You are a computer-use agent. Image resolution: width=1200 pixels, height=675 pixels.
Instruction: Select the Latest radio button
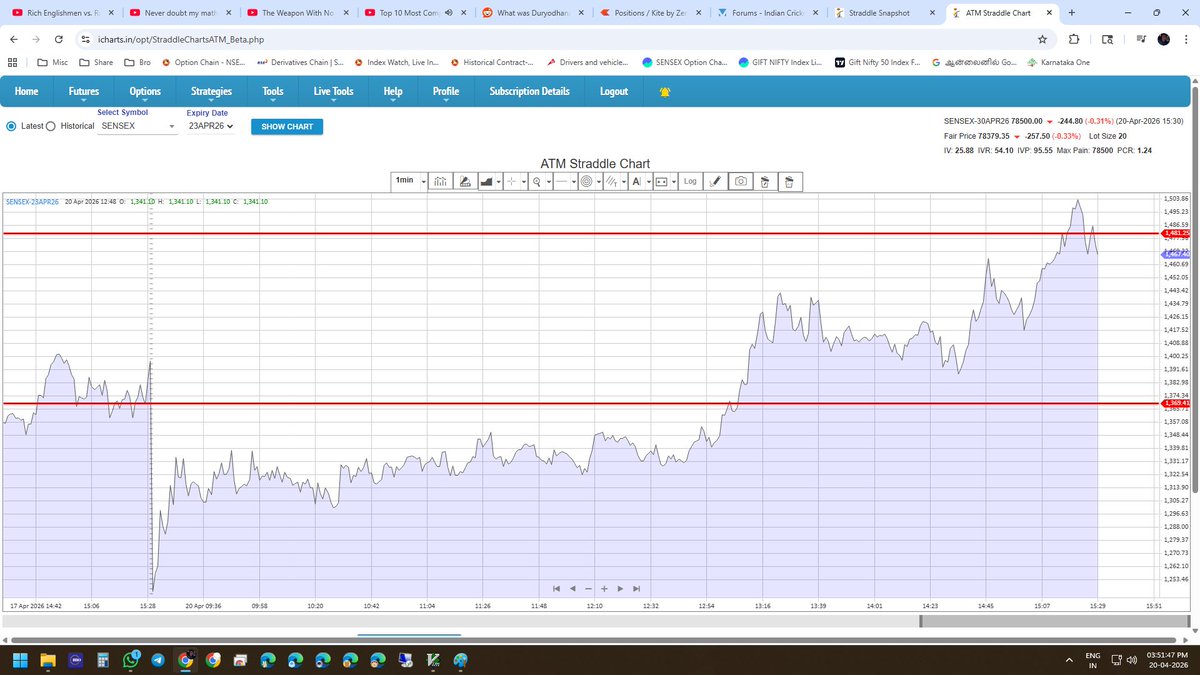(x=12, y=126)
